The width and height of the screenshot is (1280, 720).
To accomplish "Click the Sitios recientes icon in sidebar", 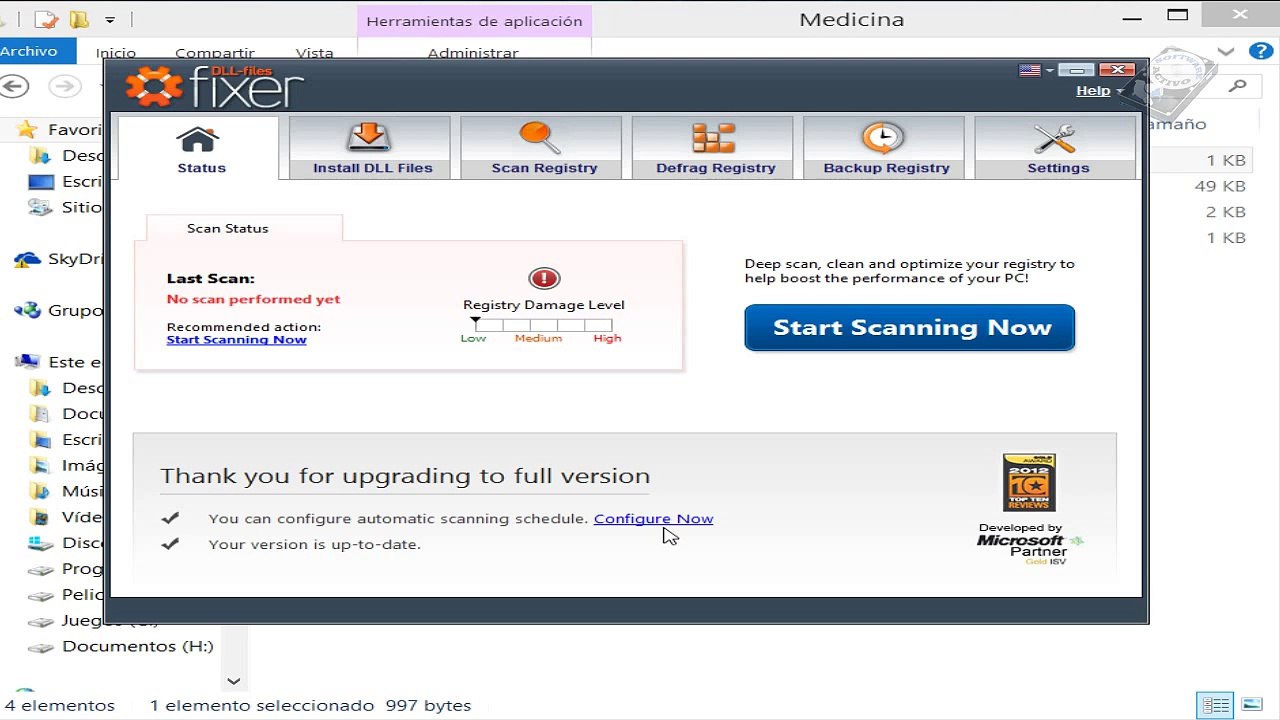I will 40,207.
